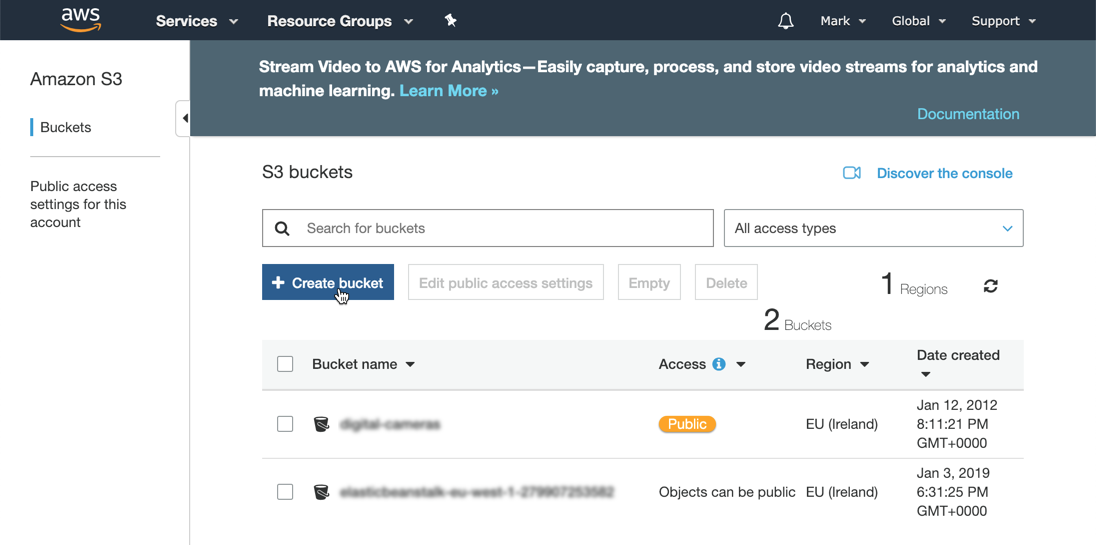Image resolution: width=1096 pixels, height=545 pixels.
Task: Open the Services menu
Action: [197, 21]
